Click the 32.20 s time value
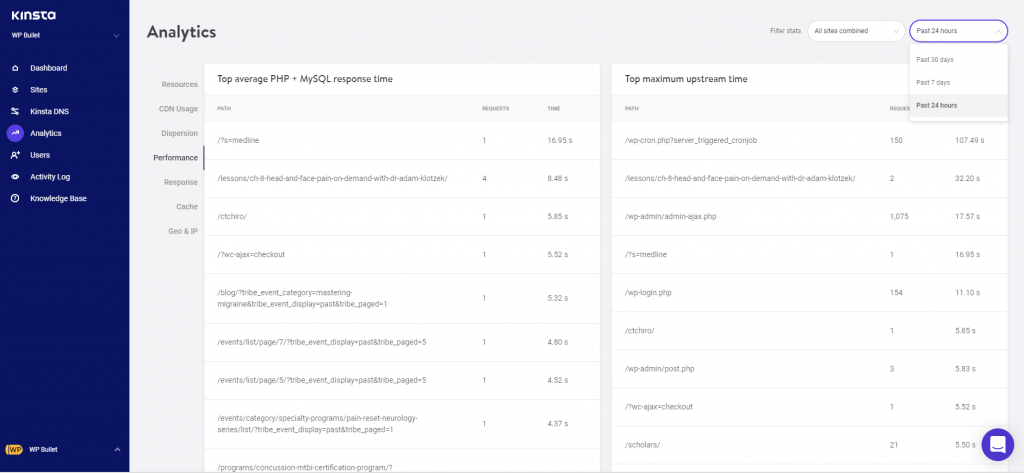 [968, 178]
